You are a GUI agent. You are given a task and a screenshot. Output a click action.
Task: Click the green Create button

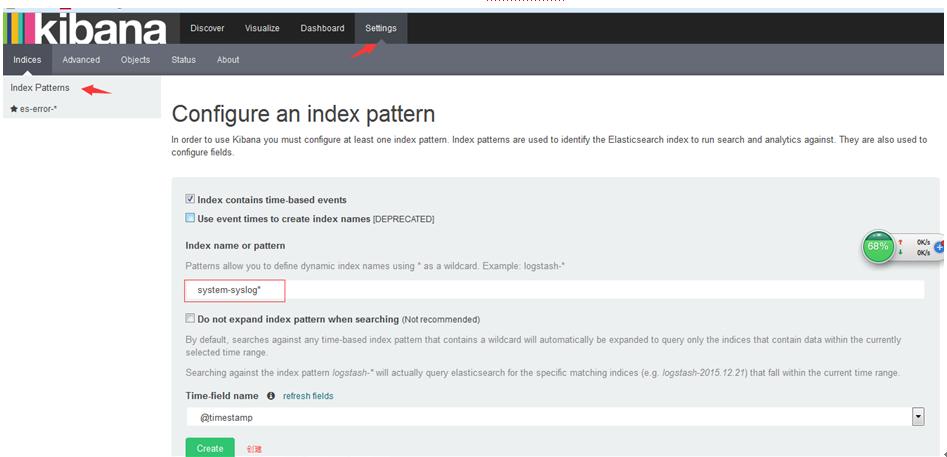(210, 448)
